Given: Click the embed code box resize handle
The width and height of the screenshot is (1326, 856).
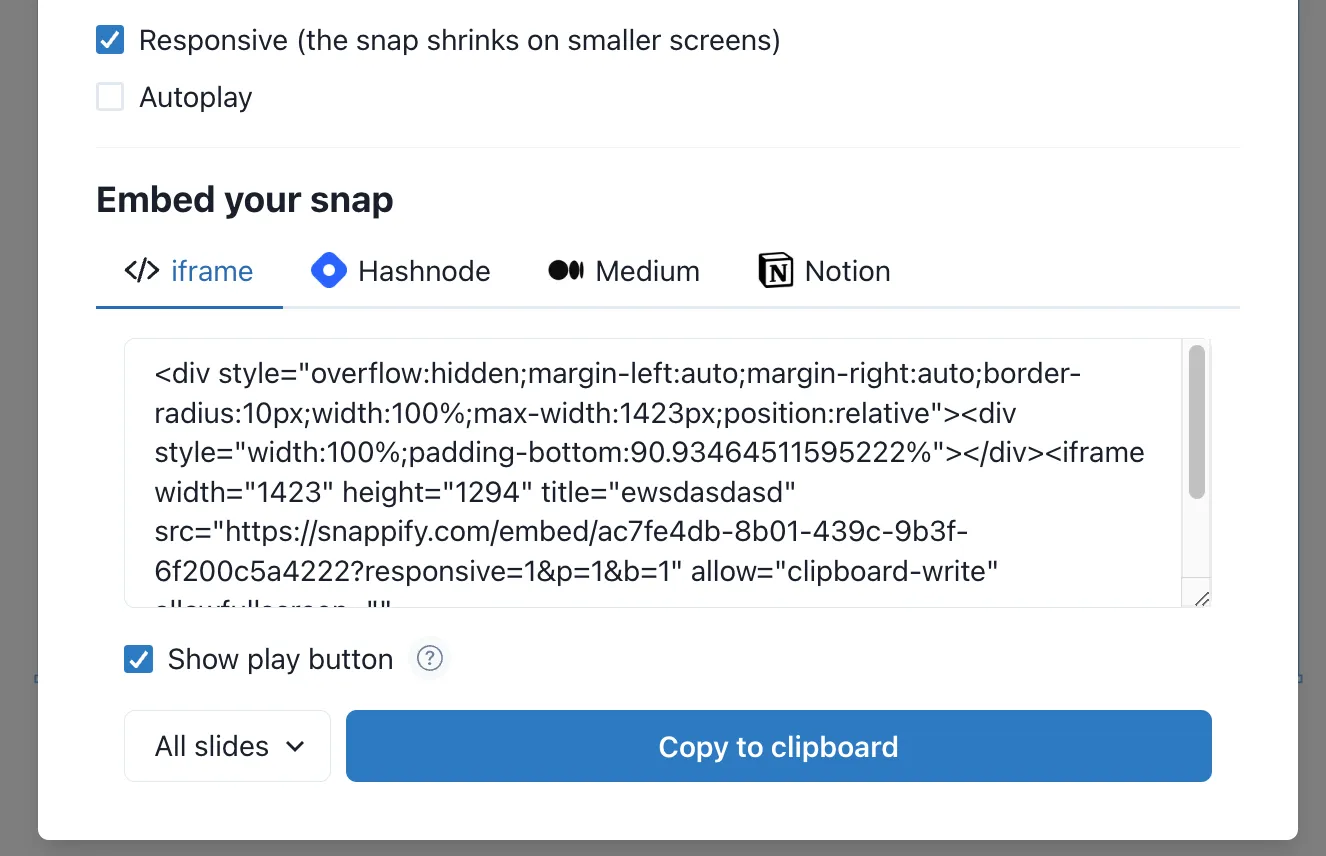Looking at the screenshot, I should pos(1201,597).
